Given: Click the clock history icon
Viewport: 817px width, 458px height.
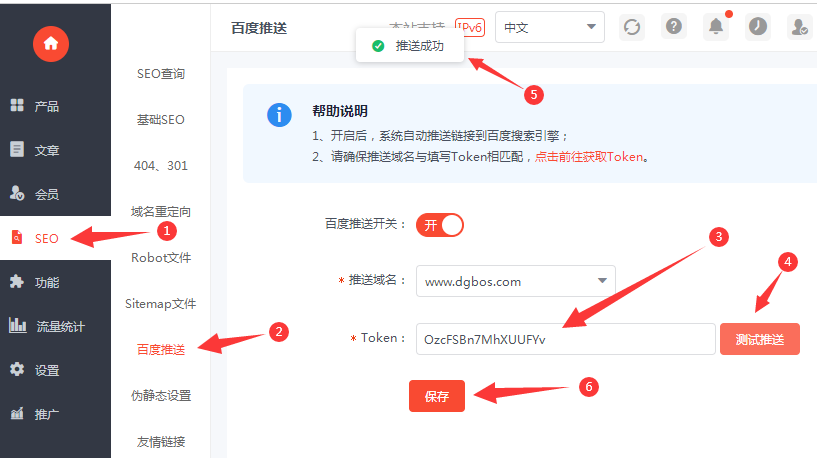Looking at the screenshot, I should point(758,27).
